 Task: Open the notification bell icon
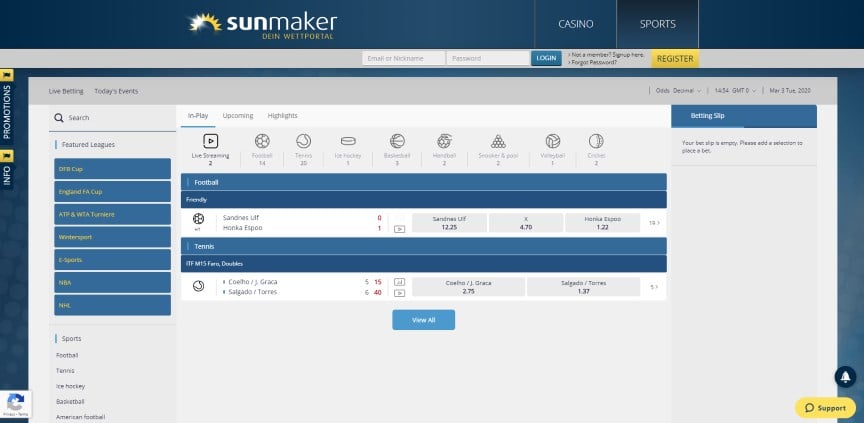(845, 377)
